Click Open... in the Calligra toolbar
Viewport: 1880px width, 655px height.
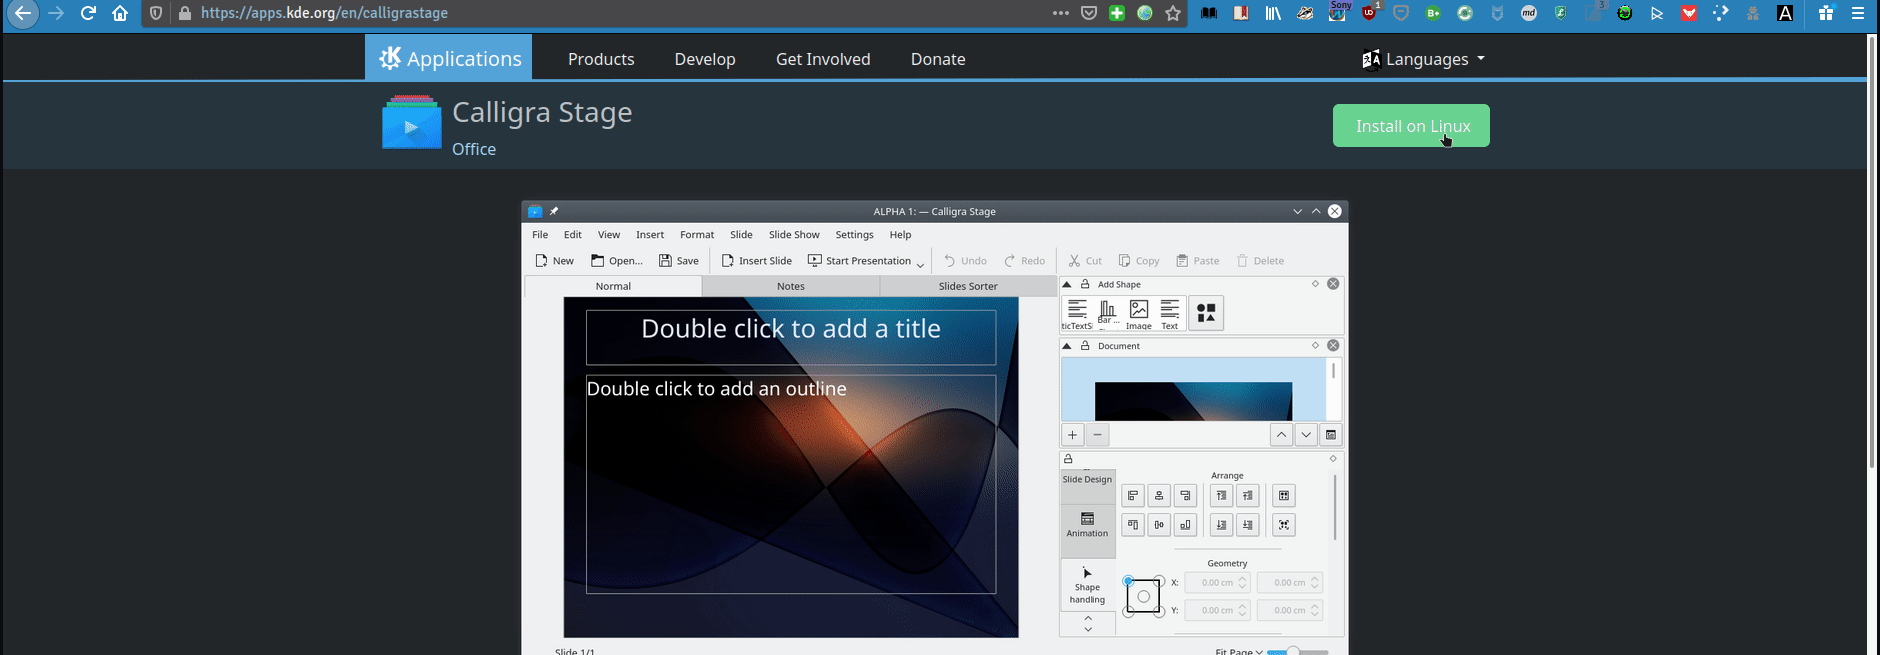[616, 261]
